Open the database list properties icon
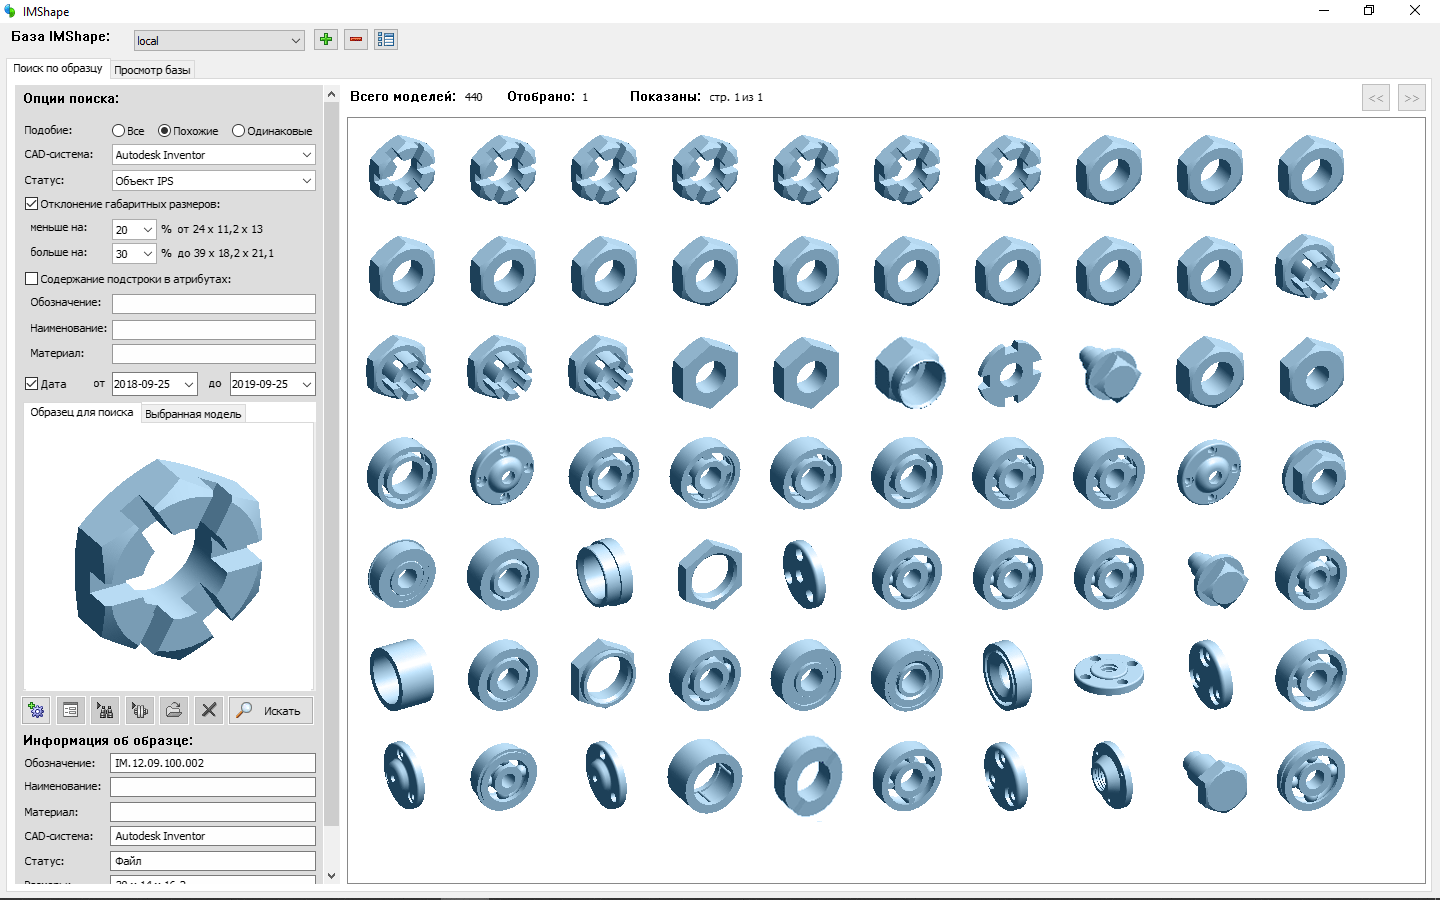The height and width of the screenshot is (900, 1440). (x=386, y=40)
